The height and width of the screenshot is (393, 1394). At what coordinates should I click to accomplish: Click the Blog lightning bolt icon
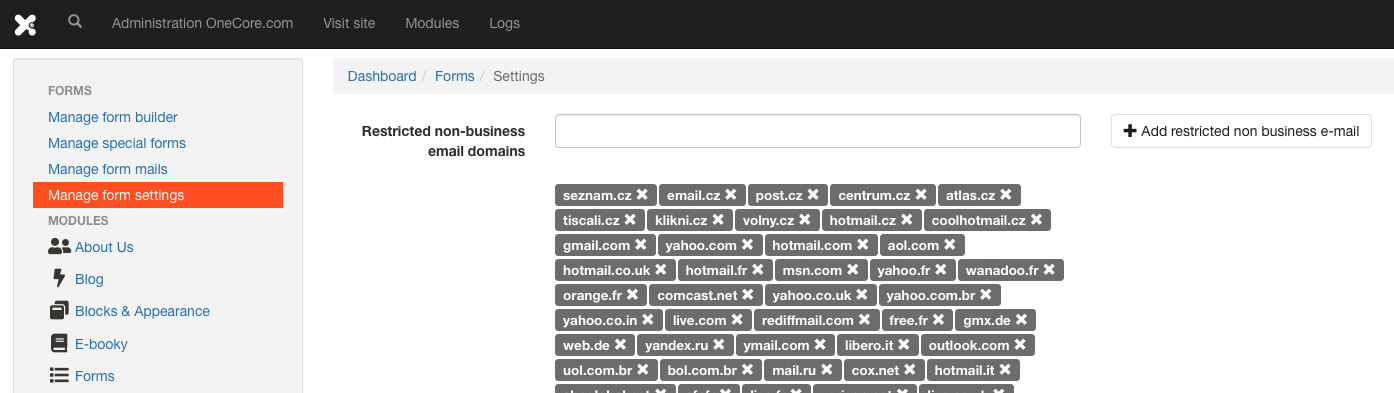58,279
